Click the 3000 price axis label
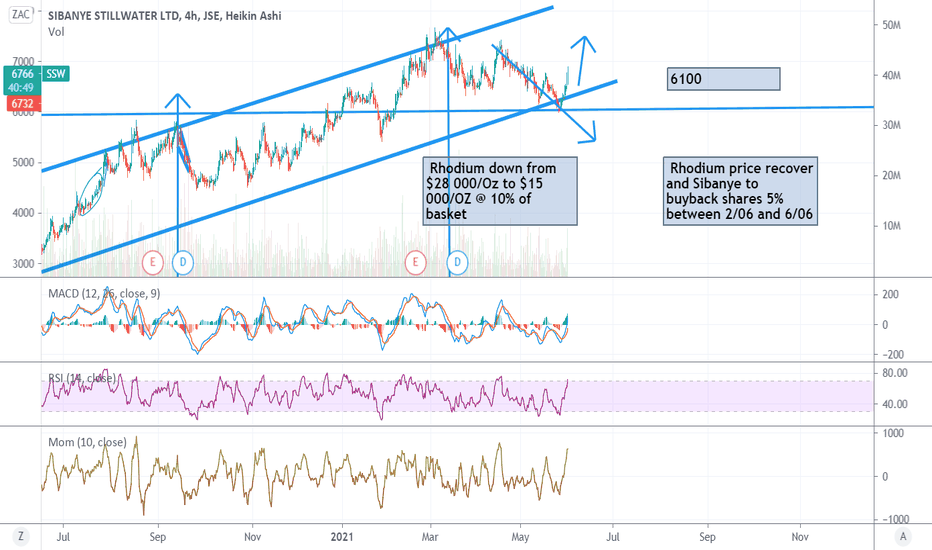This screenshot has height=550, width=932. click(x=24, y=263)
